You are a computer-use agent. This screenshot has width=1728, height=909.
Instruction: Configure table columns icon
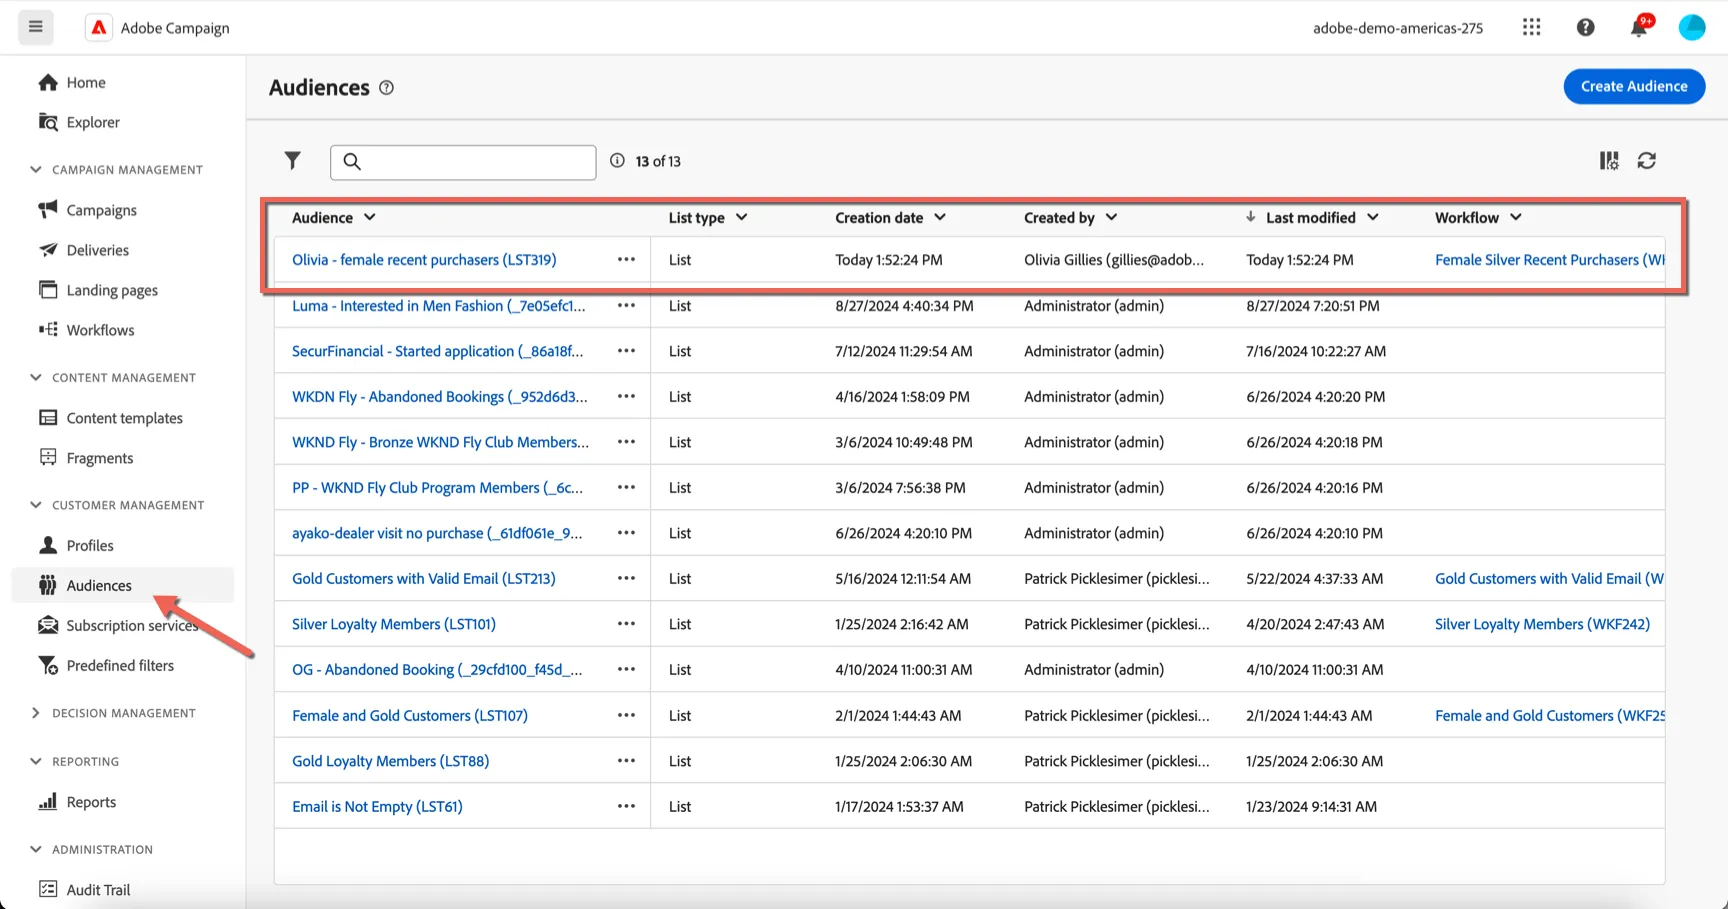(x=1609, y=161)
